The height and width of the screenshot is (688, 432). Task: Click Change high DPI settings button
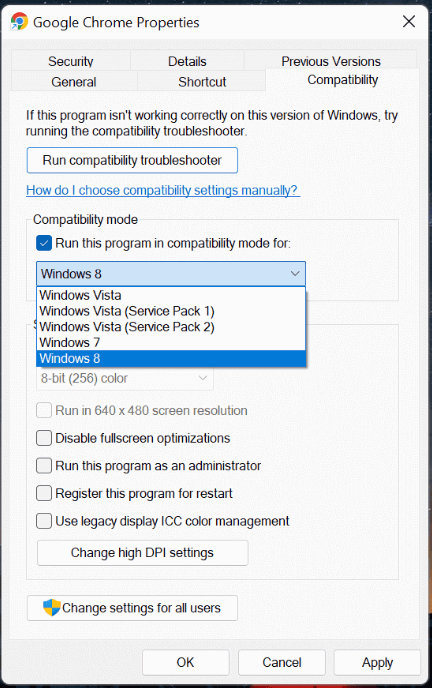click(143, 553)
